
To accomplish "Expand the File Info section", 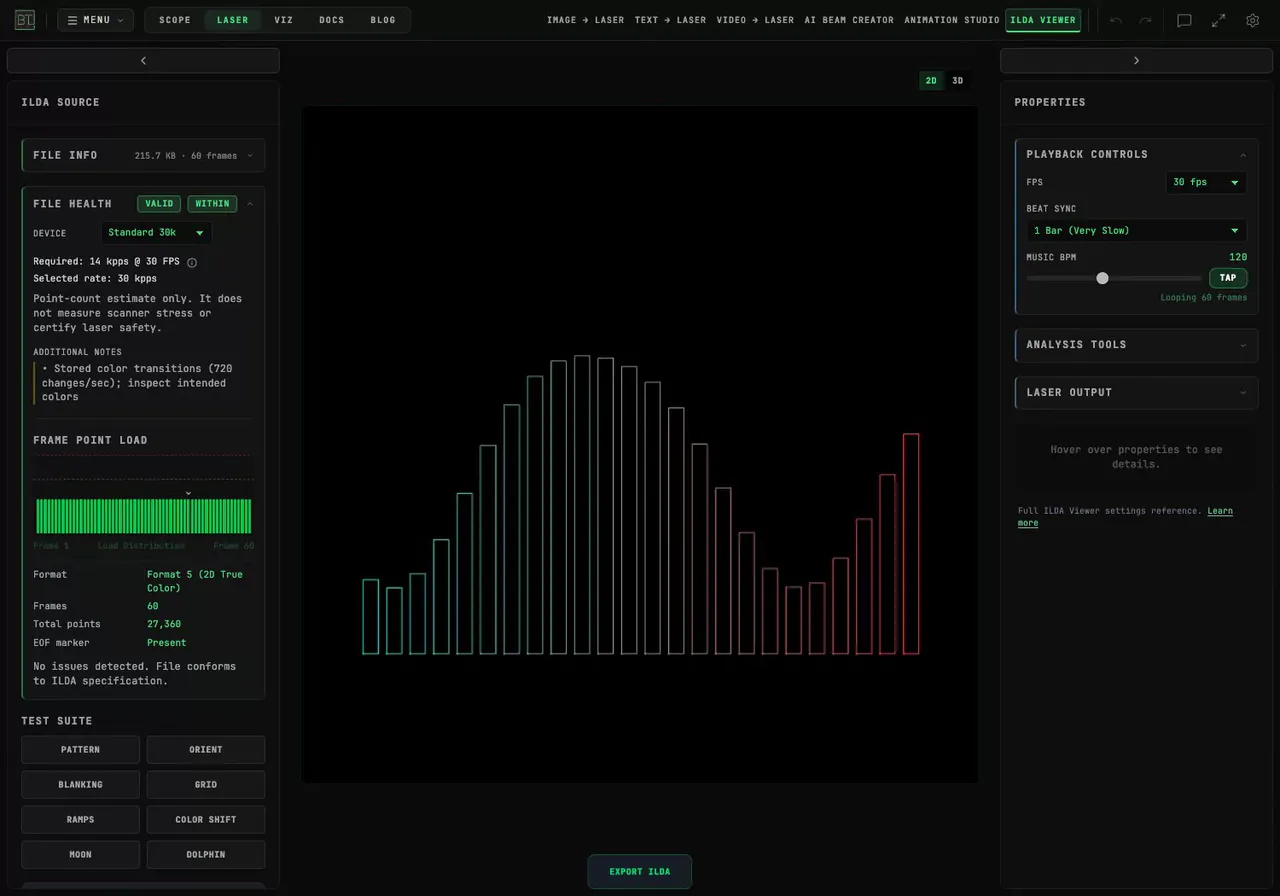I will (x=143, y=155).
